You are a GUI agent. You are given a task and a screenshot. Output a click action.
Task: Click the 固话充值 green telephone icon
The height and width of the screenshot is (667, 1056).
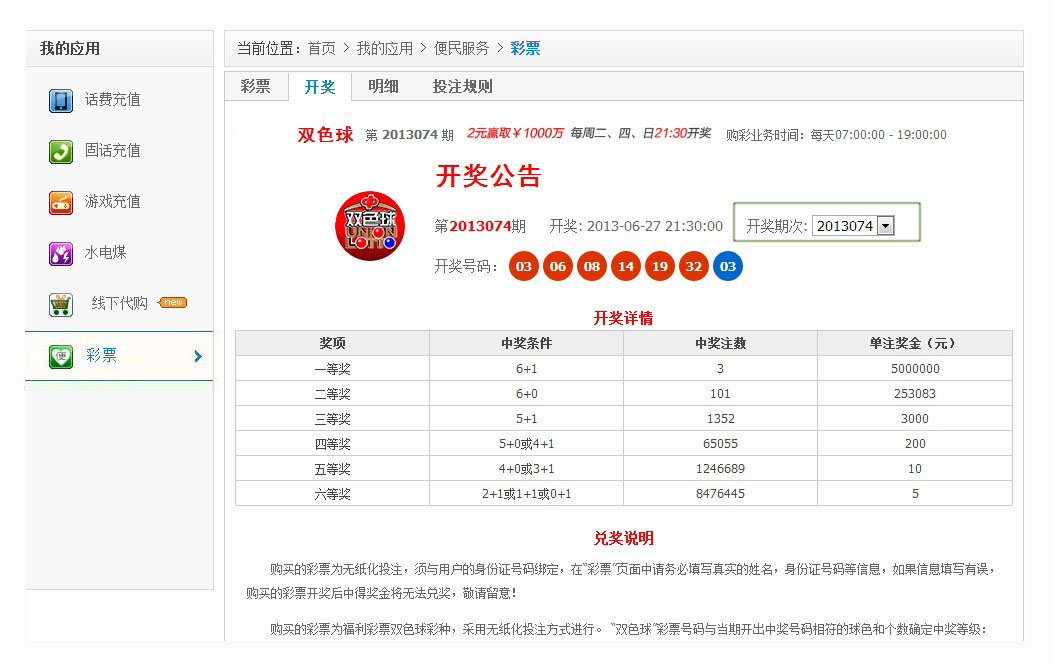click(x=61, y=151)
